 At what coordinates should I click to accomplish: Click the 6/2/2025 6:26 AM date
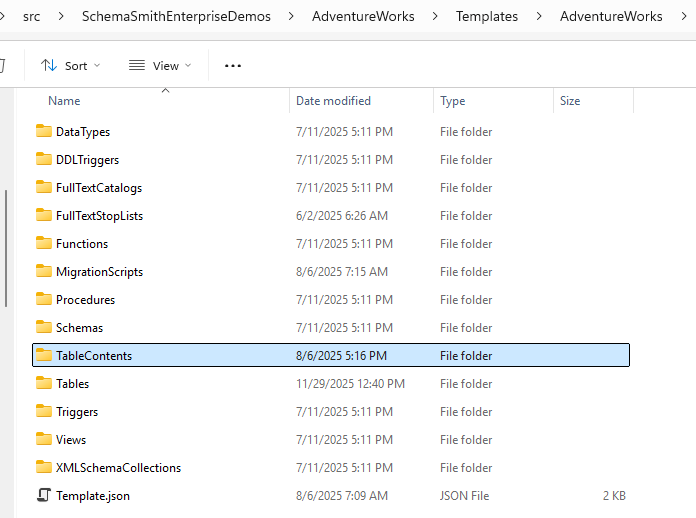coord(342,216)
